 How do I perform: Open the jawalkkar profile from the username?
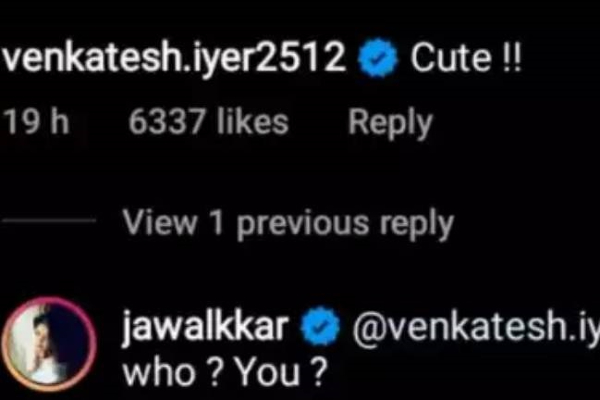[x=205, y=327]
